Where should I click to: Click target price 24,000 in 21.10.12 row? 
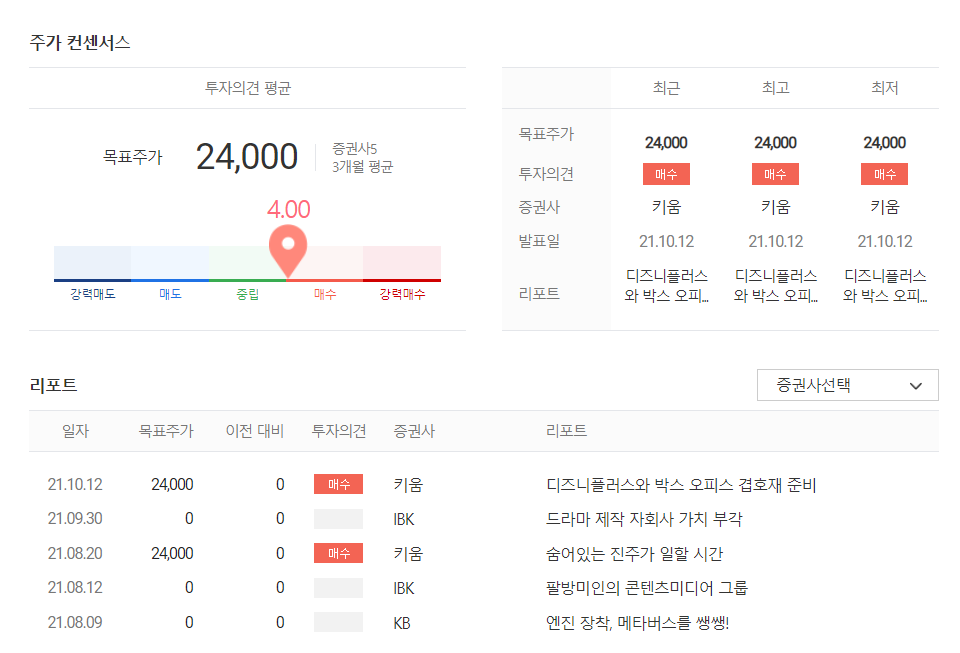click(172, 484)
